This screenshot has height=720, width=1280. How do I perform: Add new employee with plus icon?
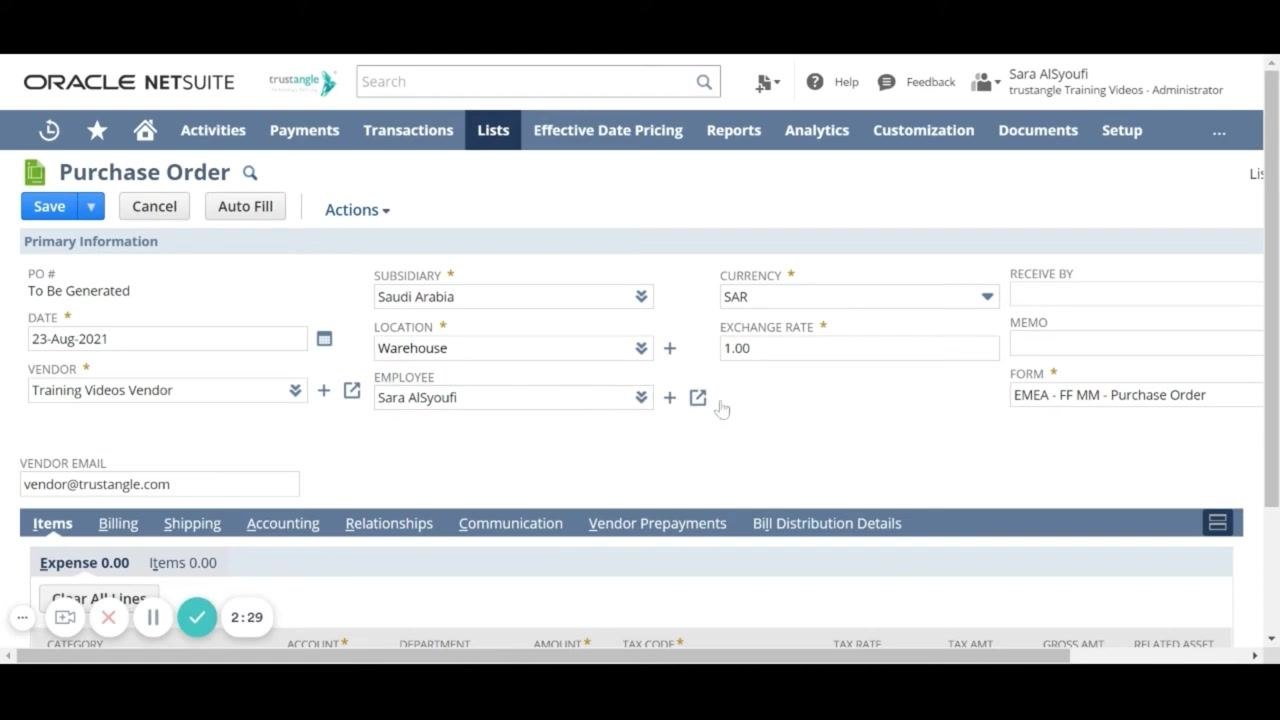pyautogui.click(x=670, y=398)
